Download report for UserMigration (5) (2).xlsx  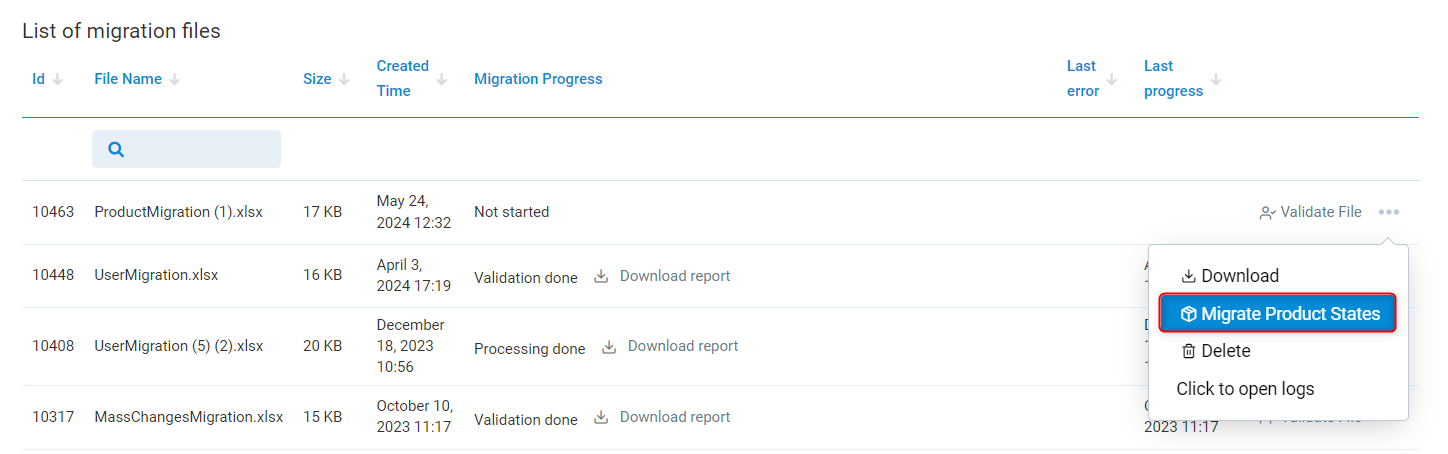(x=672, y=347)
